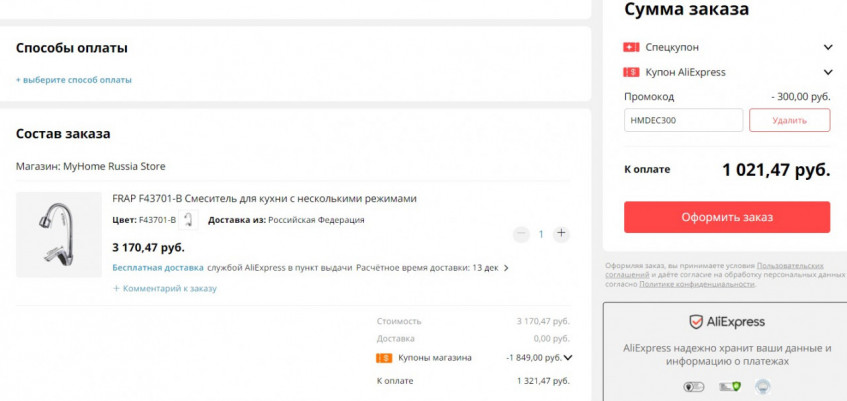The height and width of the screenshot is (401, 847).
Task: Click the Доставка 0,00 руб. value
Action: pyautogui.click(x=552, y=339)
